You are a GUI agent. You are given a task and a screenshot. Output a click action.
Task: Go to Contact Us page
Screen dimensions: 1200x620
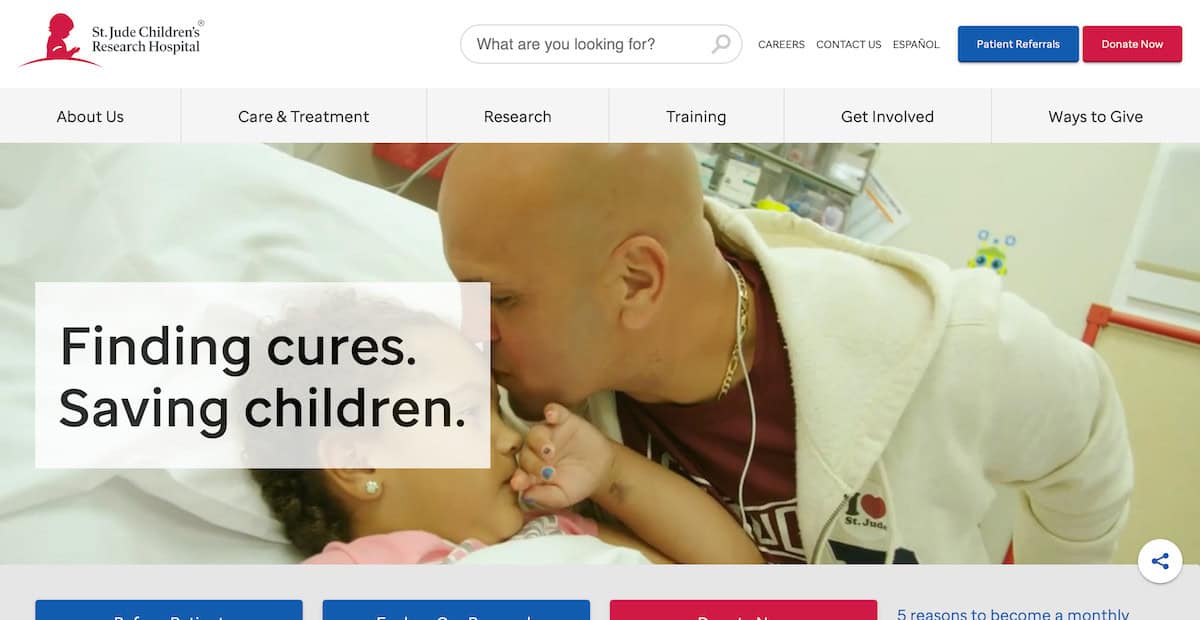point(848,44)
